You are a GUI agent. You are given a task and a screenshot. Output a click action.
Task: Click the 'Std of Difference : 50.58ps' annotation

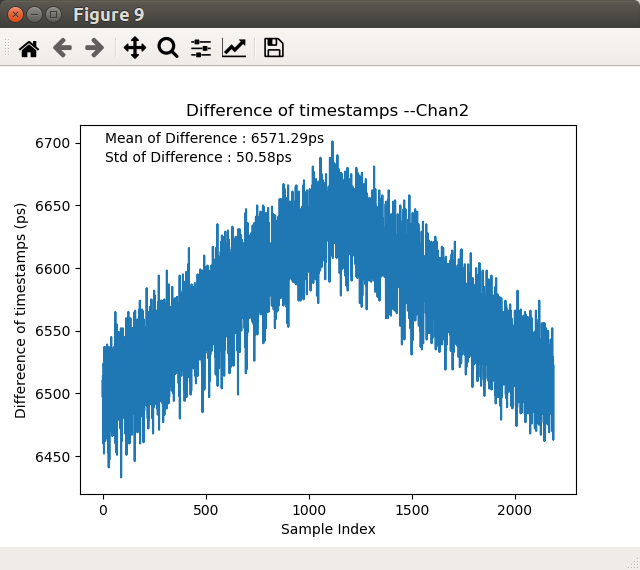pos(198,157)
